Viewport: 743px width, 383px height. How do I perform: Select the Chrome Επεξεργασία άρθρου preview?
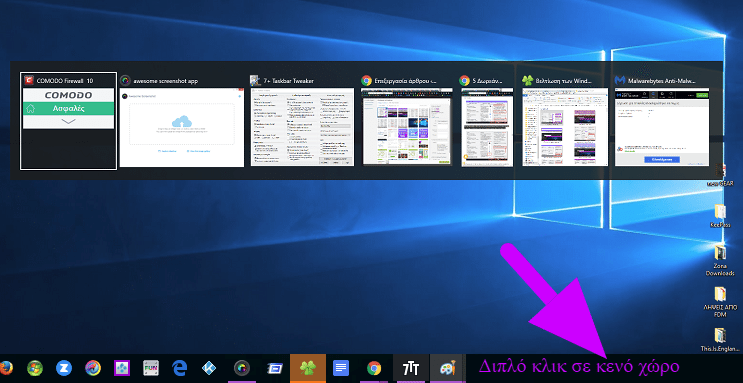(408, 120)
